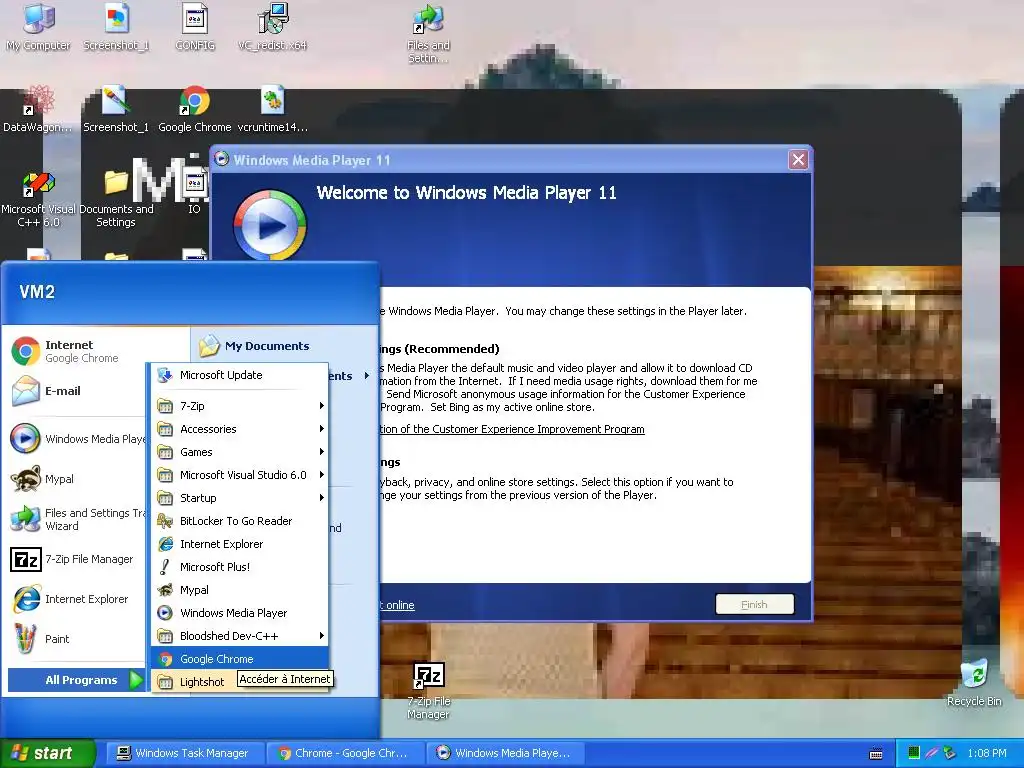This screenshot has width=1024, height=768.
Task: Open Google Chrome desktop shortcut
Action: coord(195,110)
